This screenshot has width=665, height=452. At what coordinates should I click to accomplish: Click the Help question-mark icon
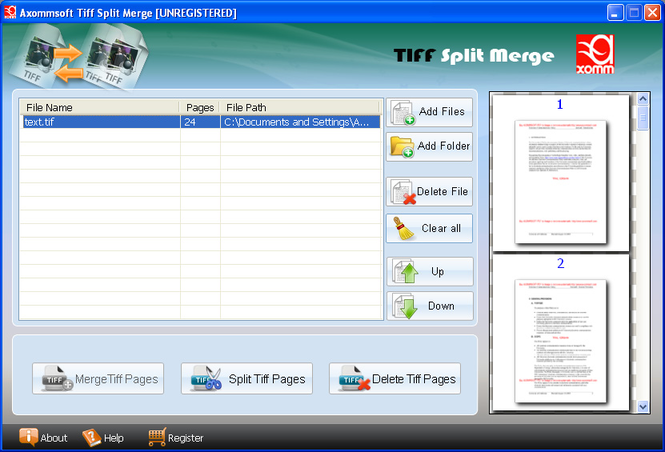point(91,437)
